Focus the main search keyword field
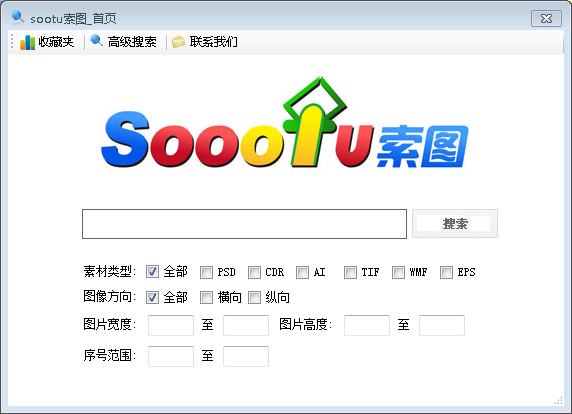The width and height of the screenshot is (572, 414). pos(244,224)
